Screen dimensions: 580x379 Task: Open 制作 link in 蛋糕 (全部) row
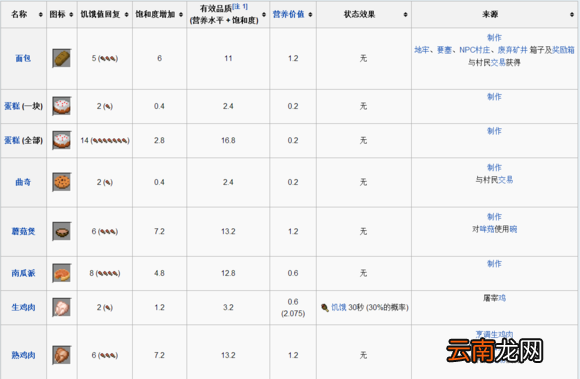494,131
